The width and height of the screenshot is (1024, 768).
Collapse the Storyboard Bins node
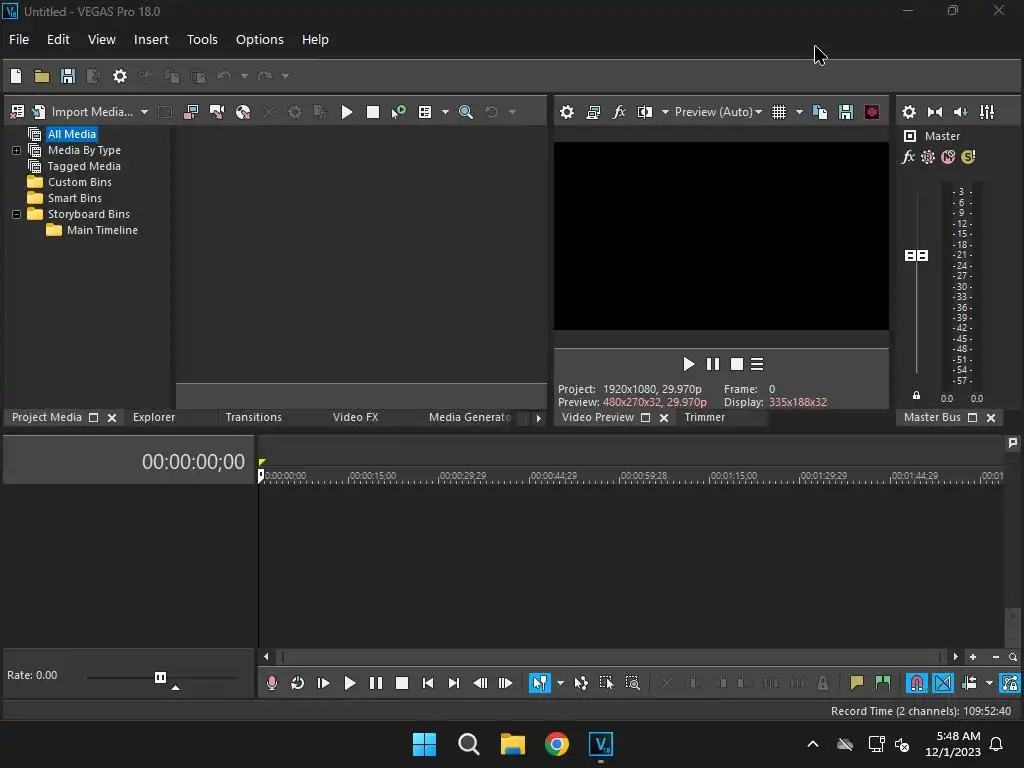point(16,214)
